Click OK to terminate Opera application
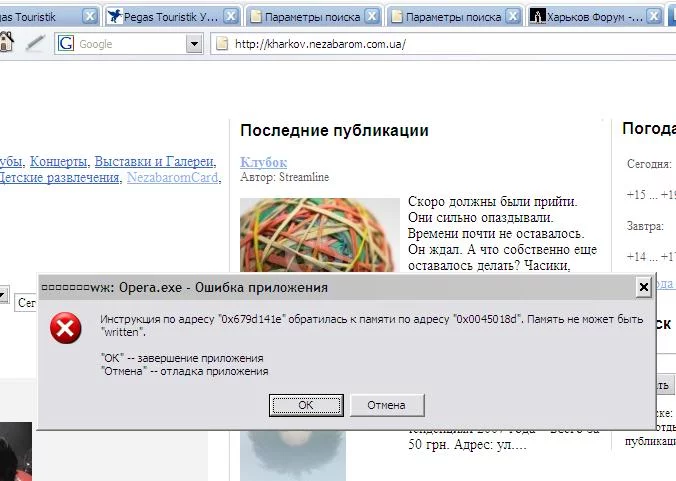This screenshot has width=676, height=481. [x=306, y=405]
